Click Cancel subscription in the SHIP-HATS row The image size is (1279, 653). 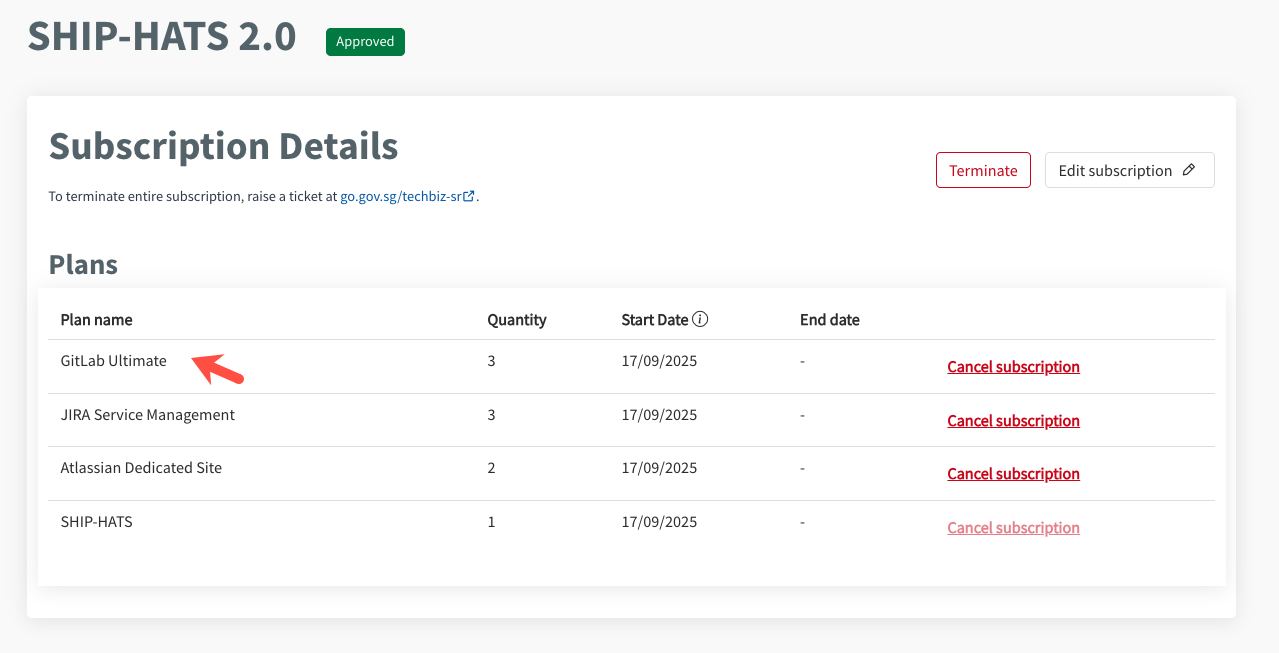tap(1013, 528)
